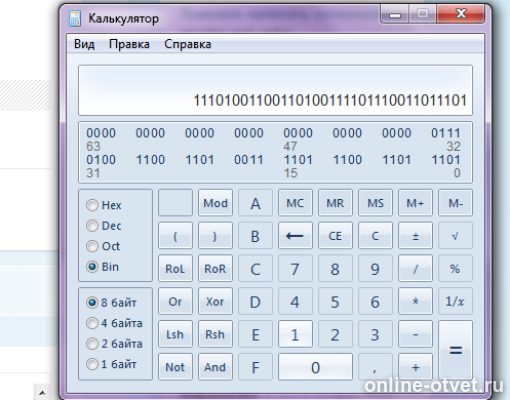Click the equals button
The image size is (510, 400).
455,350
